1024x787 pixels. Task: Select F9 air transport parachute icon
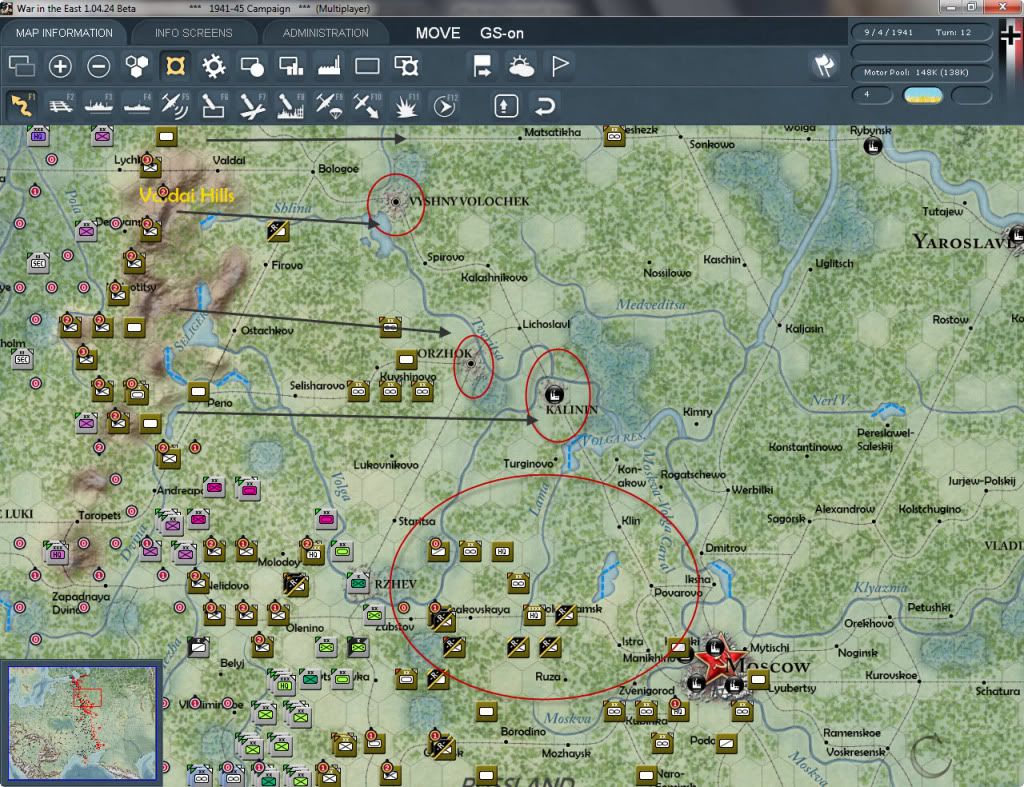tap(329, 105)
